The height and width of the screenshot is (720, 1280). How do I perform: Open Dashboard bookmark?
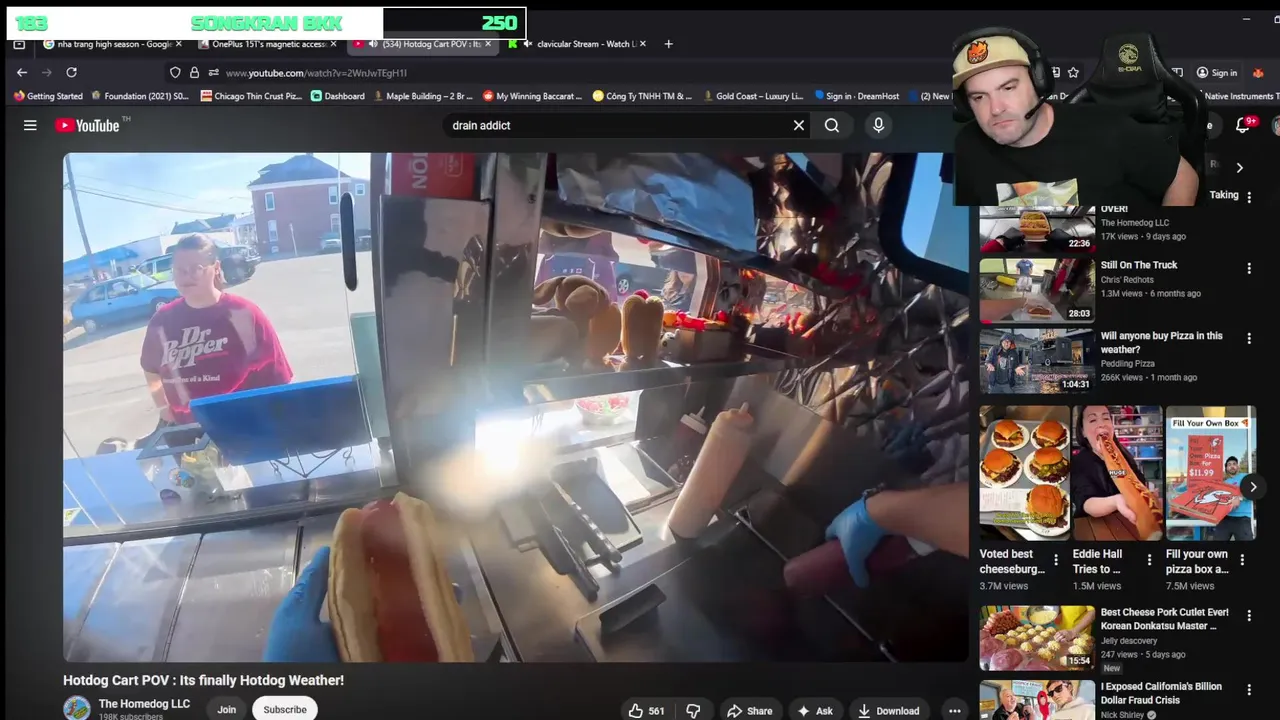[x=338, y=96]
